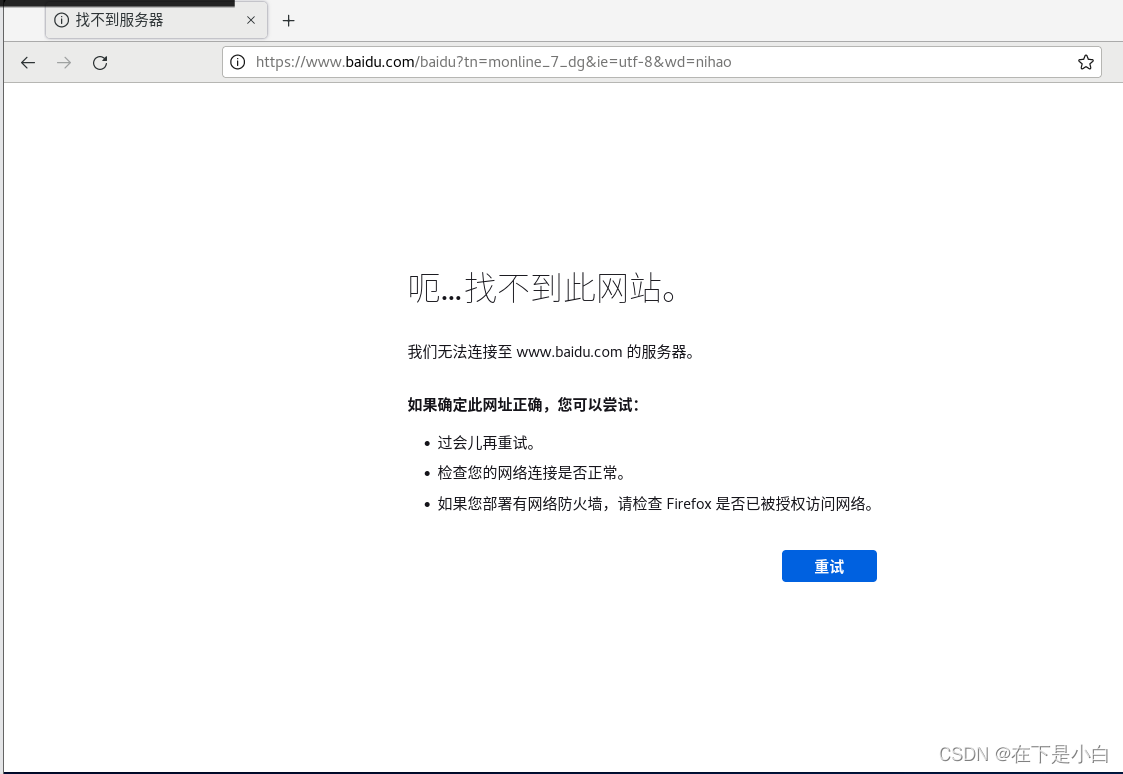Click the forward navigation arrow
The height and width of the screenshot is (774, 1123).
64,62
